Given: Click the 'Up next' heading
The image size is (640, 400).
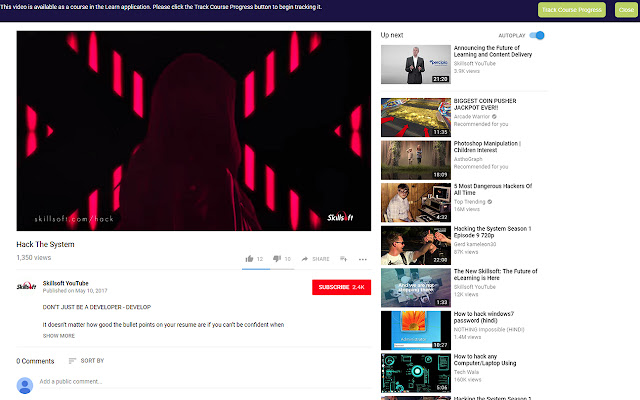Looking at the screenshot, I should [x=392, y=35].
